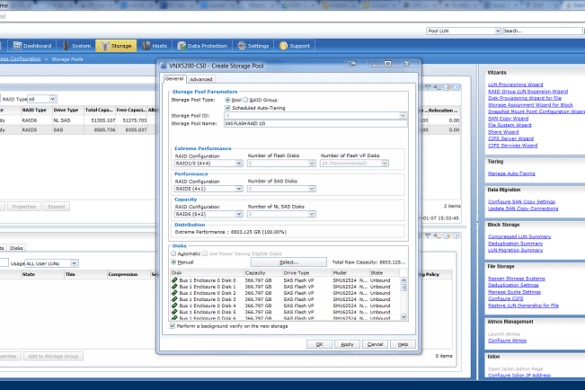Screen dimensions: 585x390
Task: Open the Storage menu
Action: point(116,46)
